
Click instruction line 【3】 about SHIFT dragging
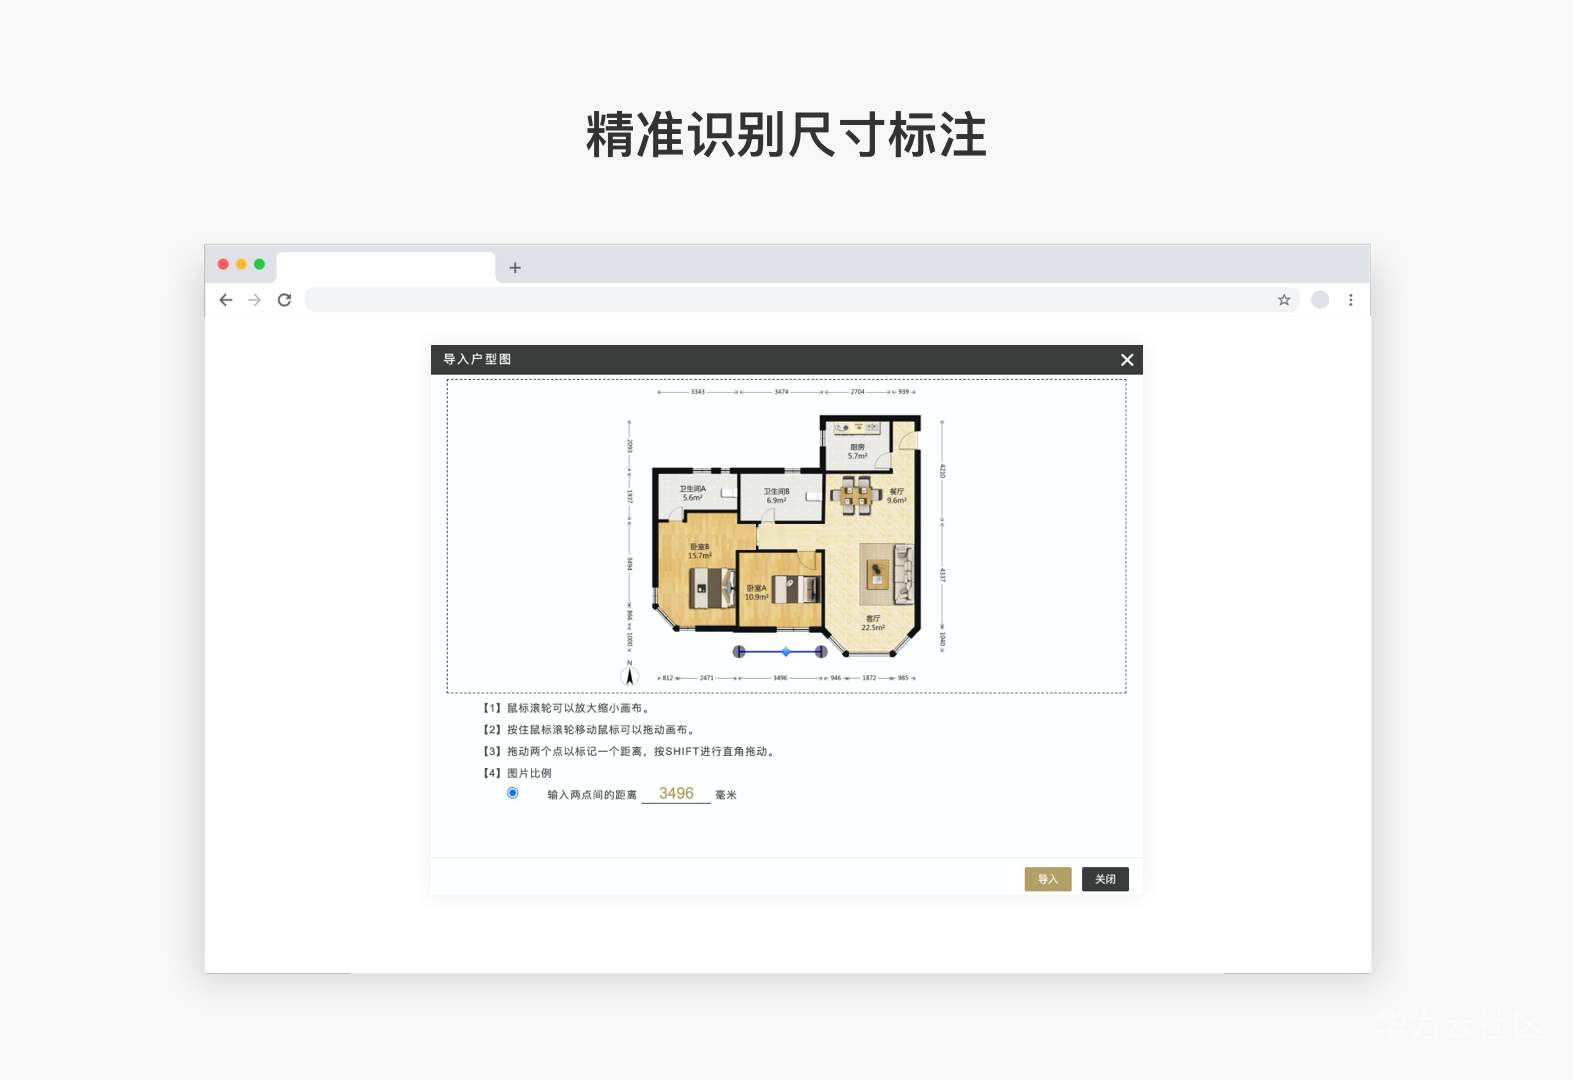(x=629, y=751)
